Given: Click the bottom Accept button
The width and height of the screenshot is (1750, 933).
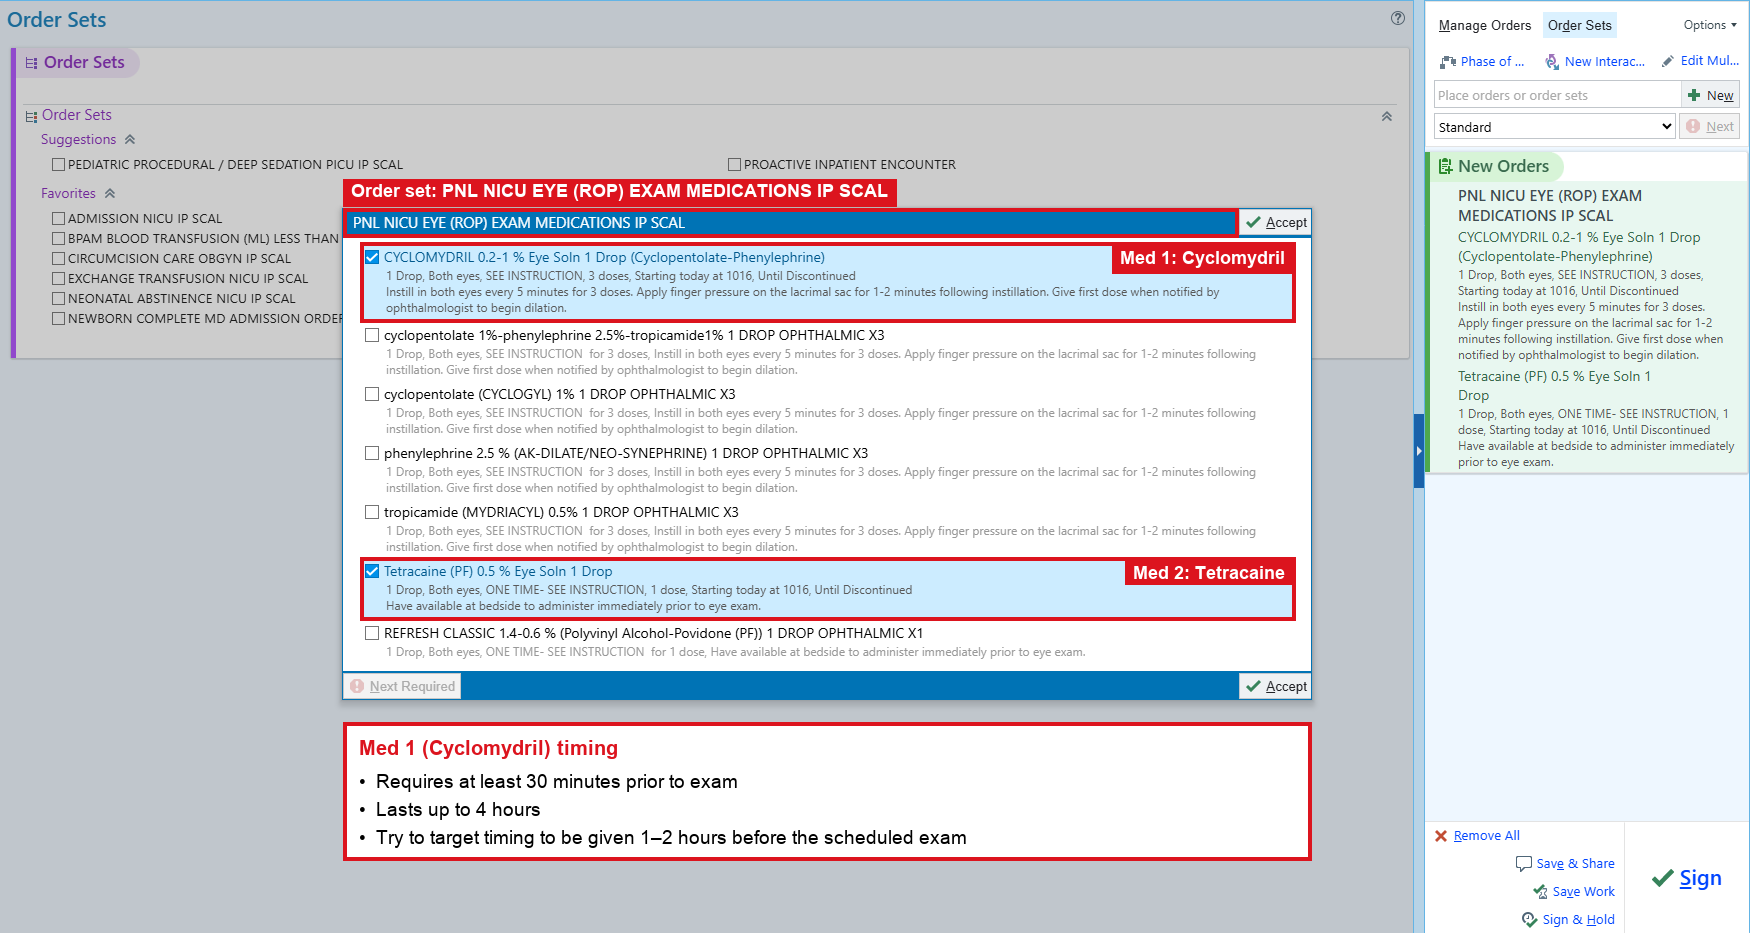Looking at the screenshot, I should [1275, 686].
